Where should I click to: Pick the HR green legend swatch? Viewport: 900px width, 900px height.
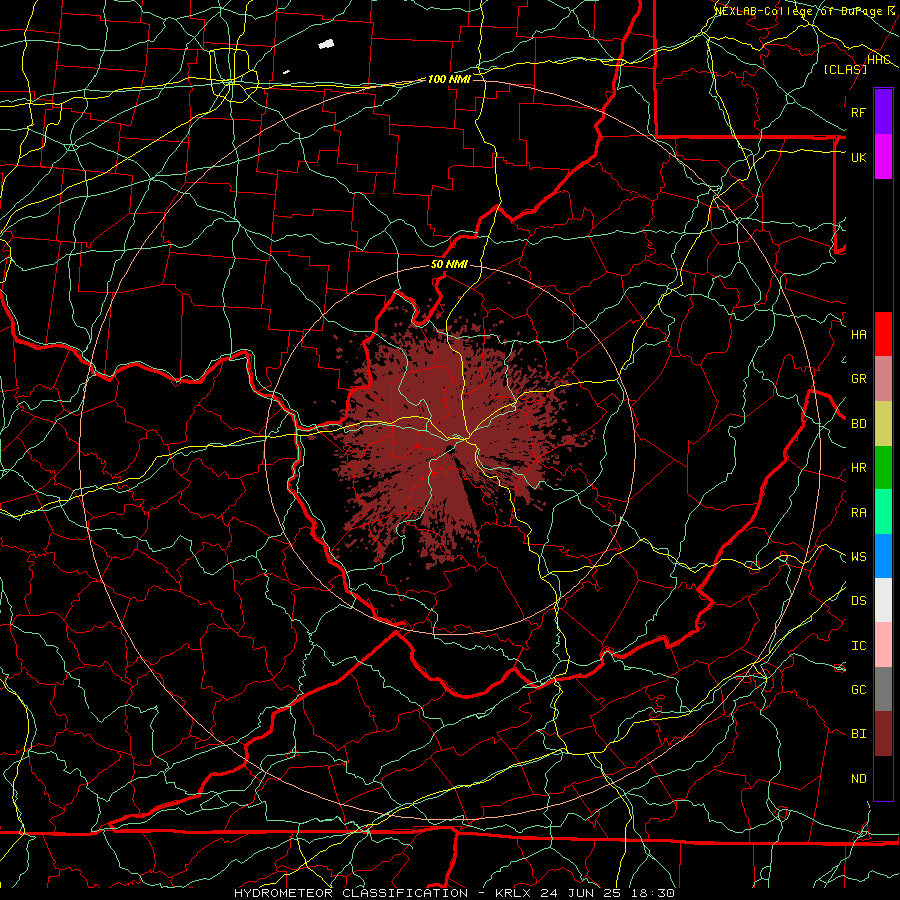coord(883,467)
